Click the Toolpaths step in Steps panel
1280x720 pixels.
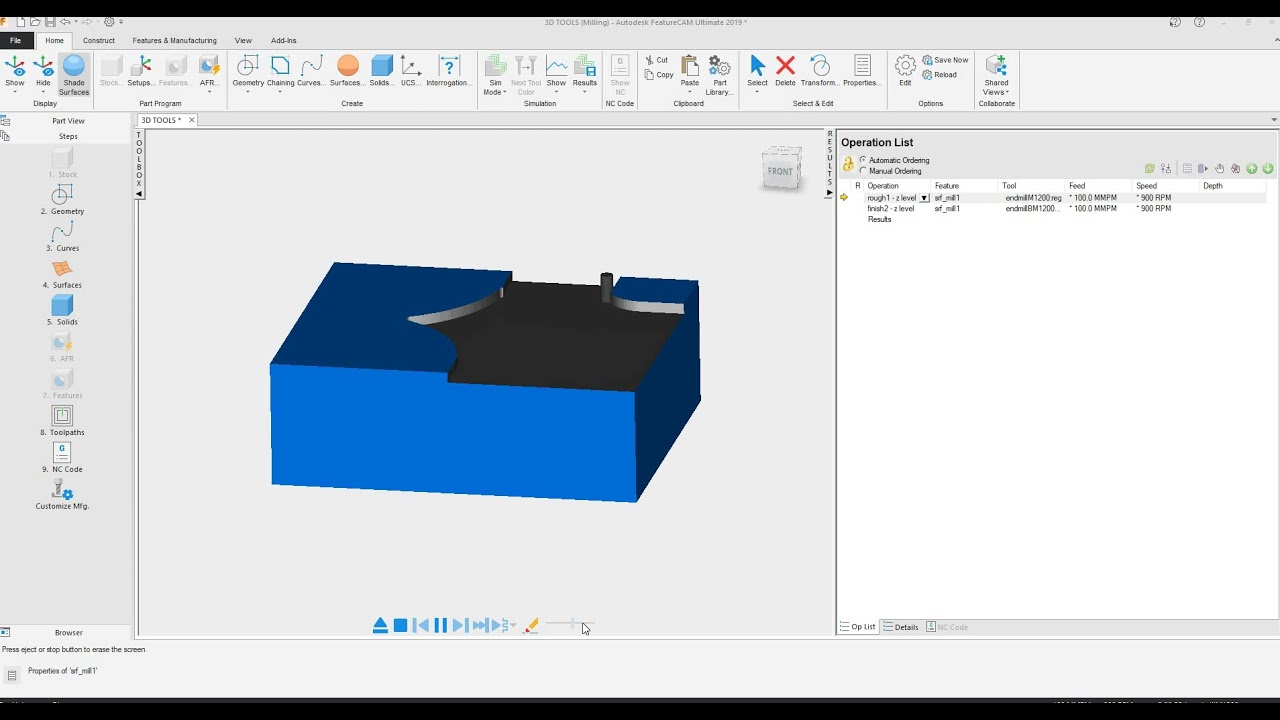62,421
